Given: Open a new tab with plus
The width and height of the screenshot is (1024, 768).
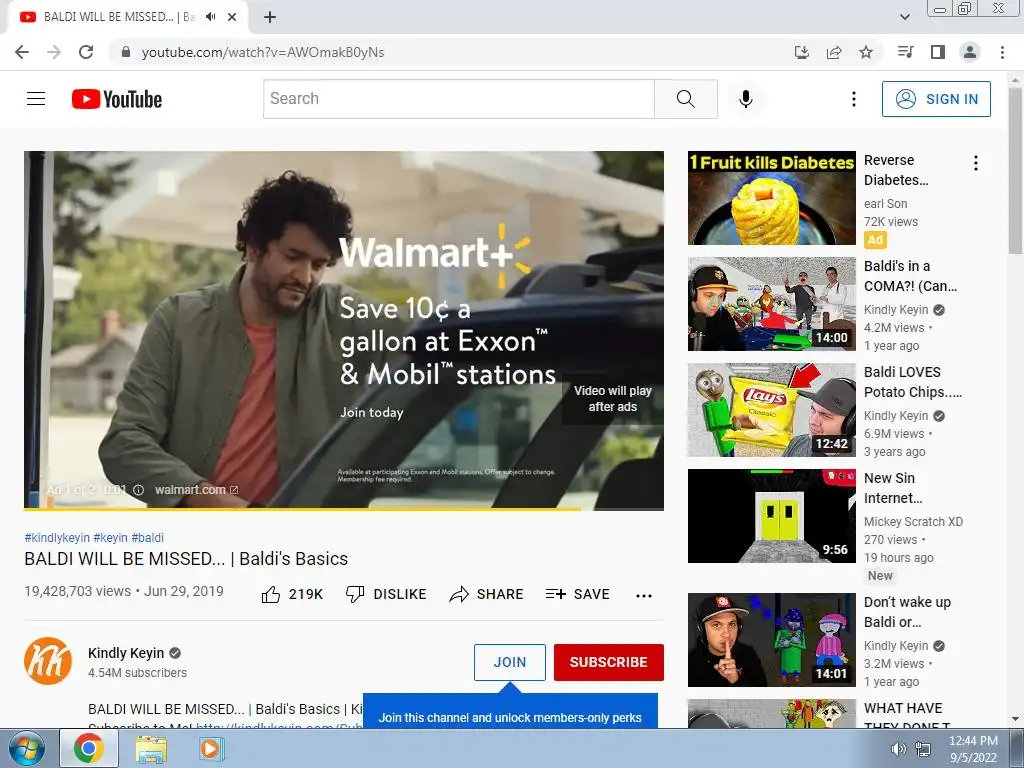Looking at the screenshot, I should (270, 17).
